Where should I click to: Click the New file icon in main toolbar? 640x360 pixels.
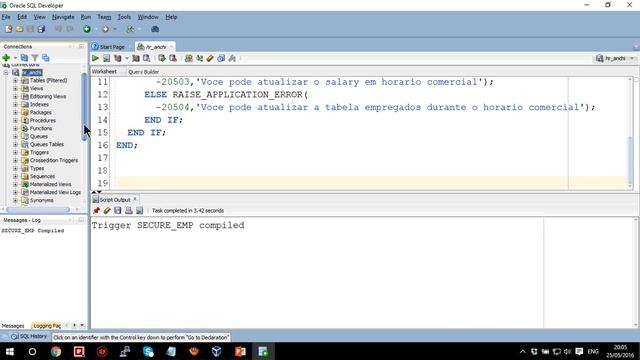[x=9, y=29]
